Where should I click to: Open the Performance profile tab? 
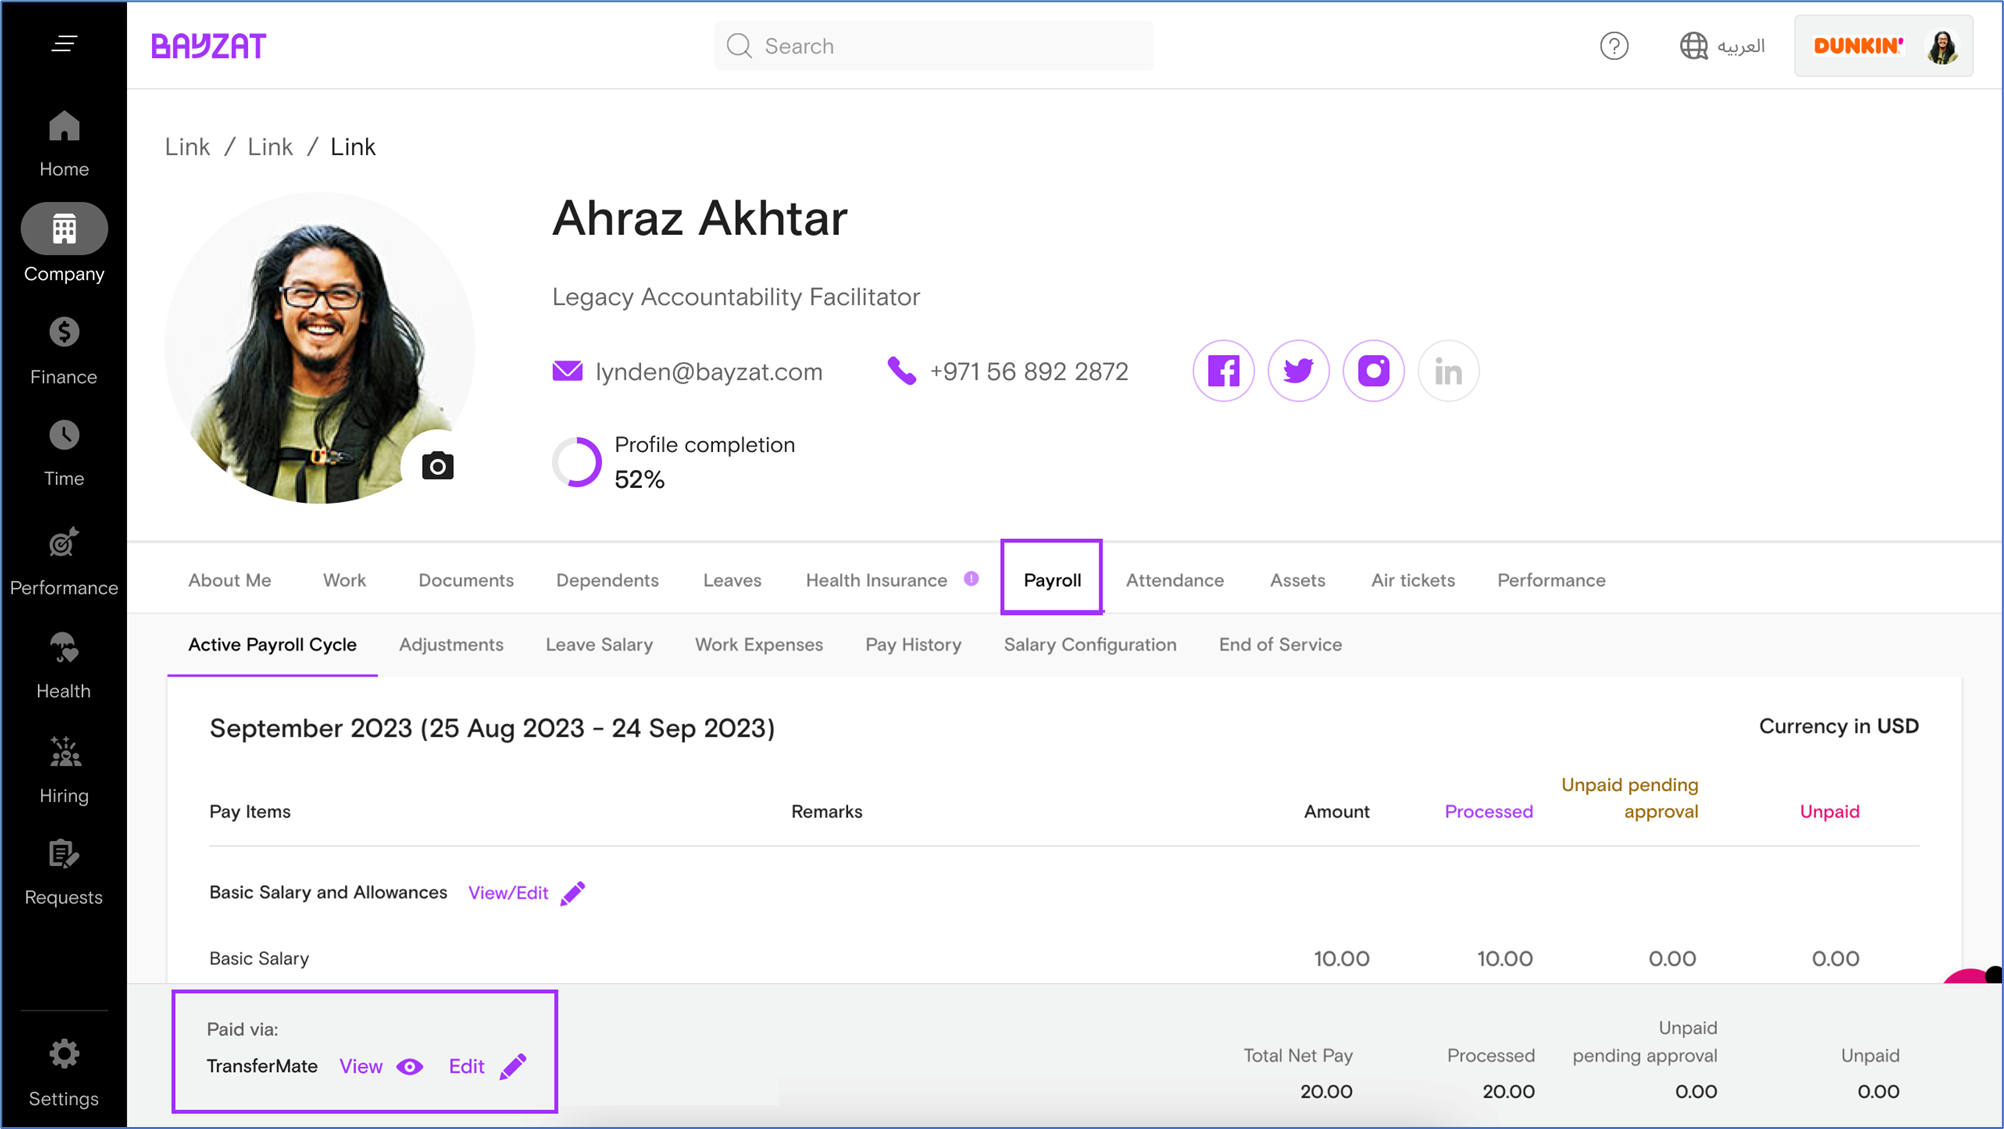(x=1551, y=580)
